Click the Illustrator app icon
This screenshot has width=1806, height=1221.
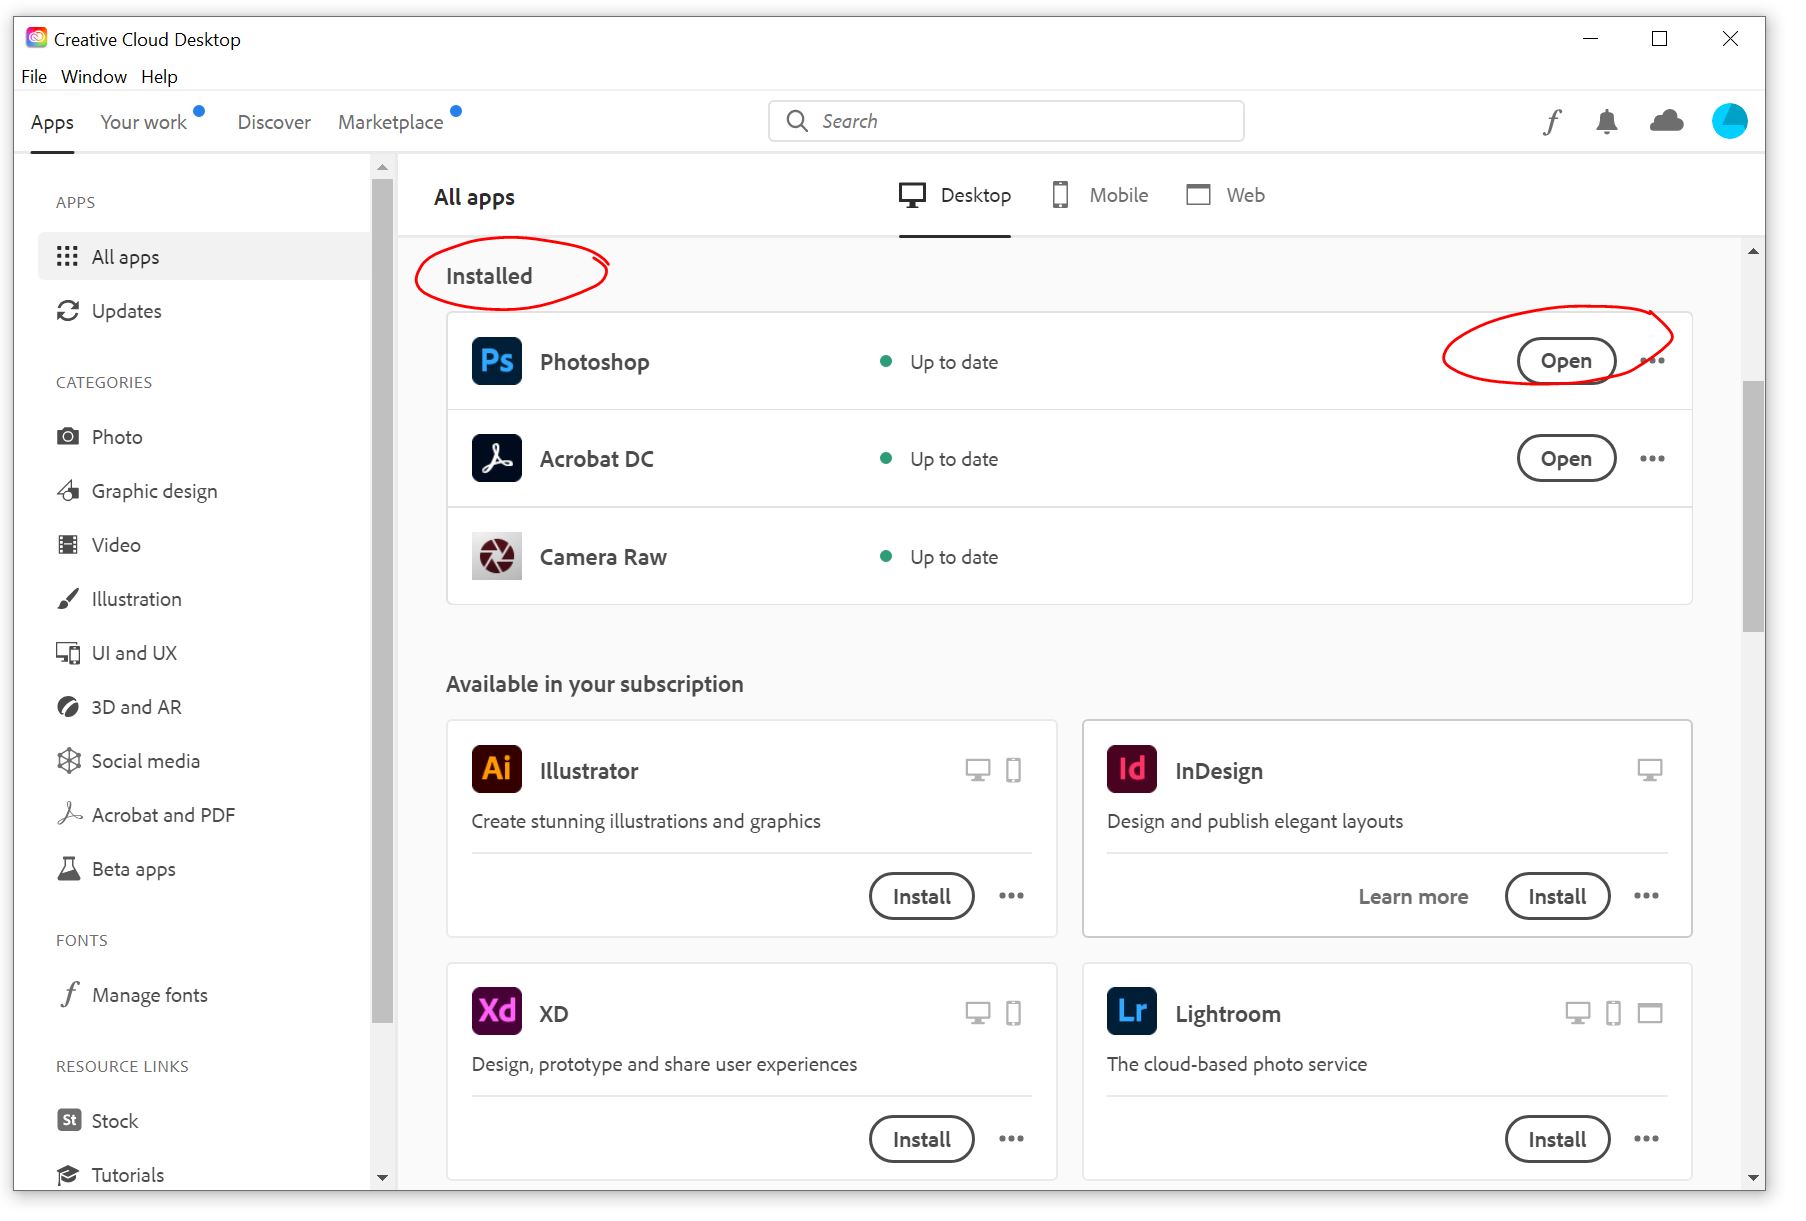(496, 769)
